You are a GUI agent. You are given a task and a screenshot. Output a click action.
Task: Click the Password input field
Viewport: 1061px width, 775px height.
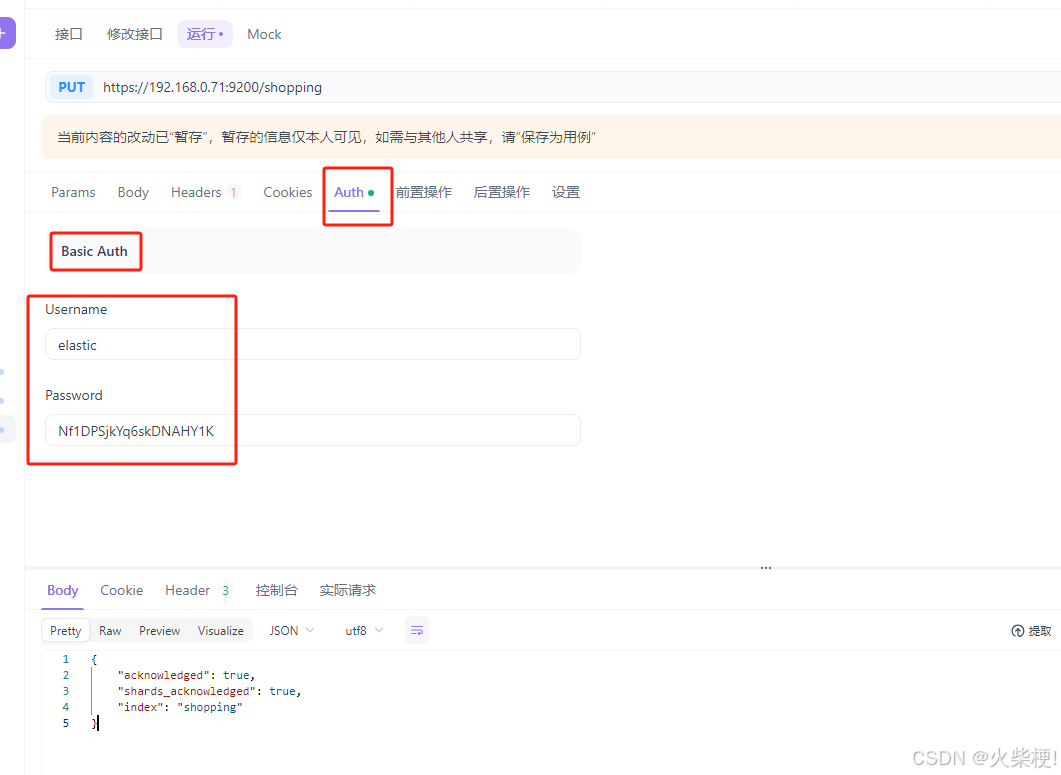coord(313,430)
